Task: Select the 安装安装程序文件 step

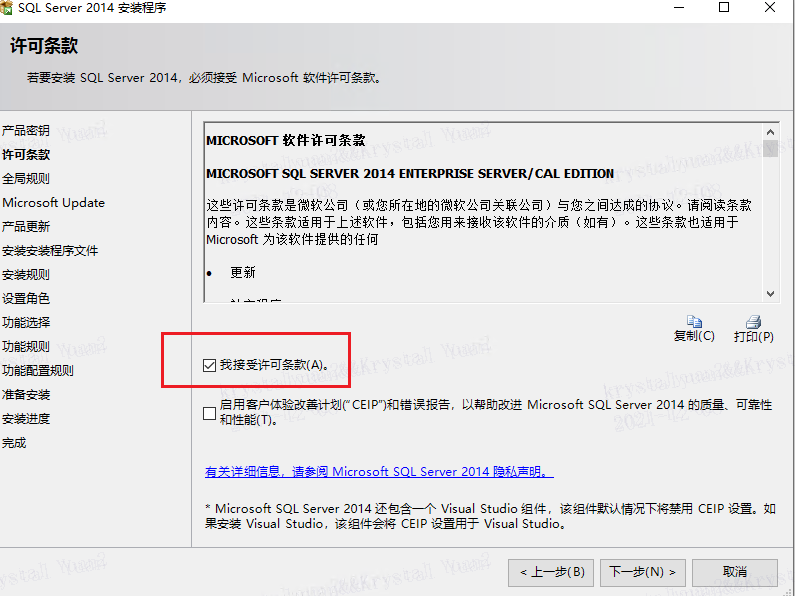Action: click(50, 250)
